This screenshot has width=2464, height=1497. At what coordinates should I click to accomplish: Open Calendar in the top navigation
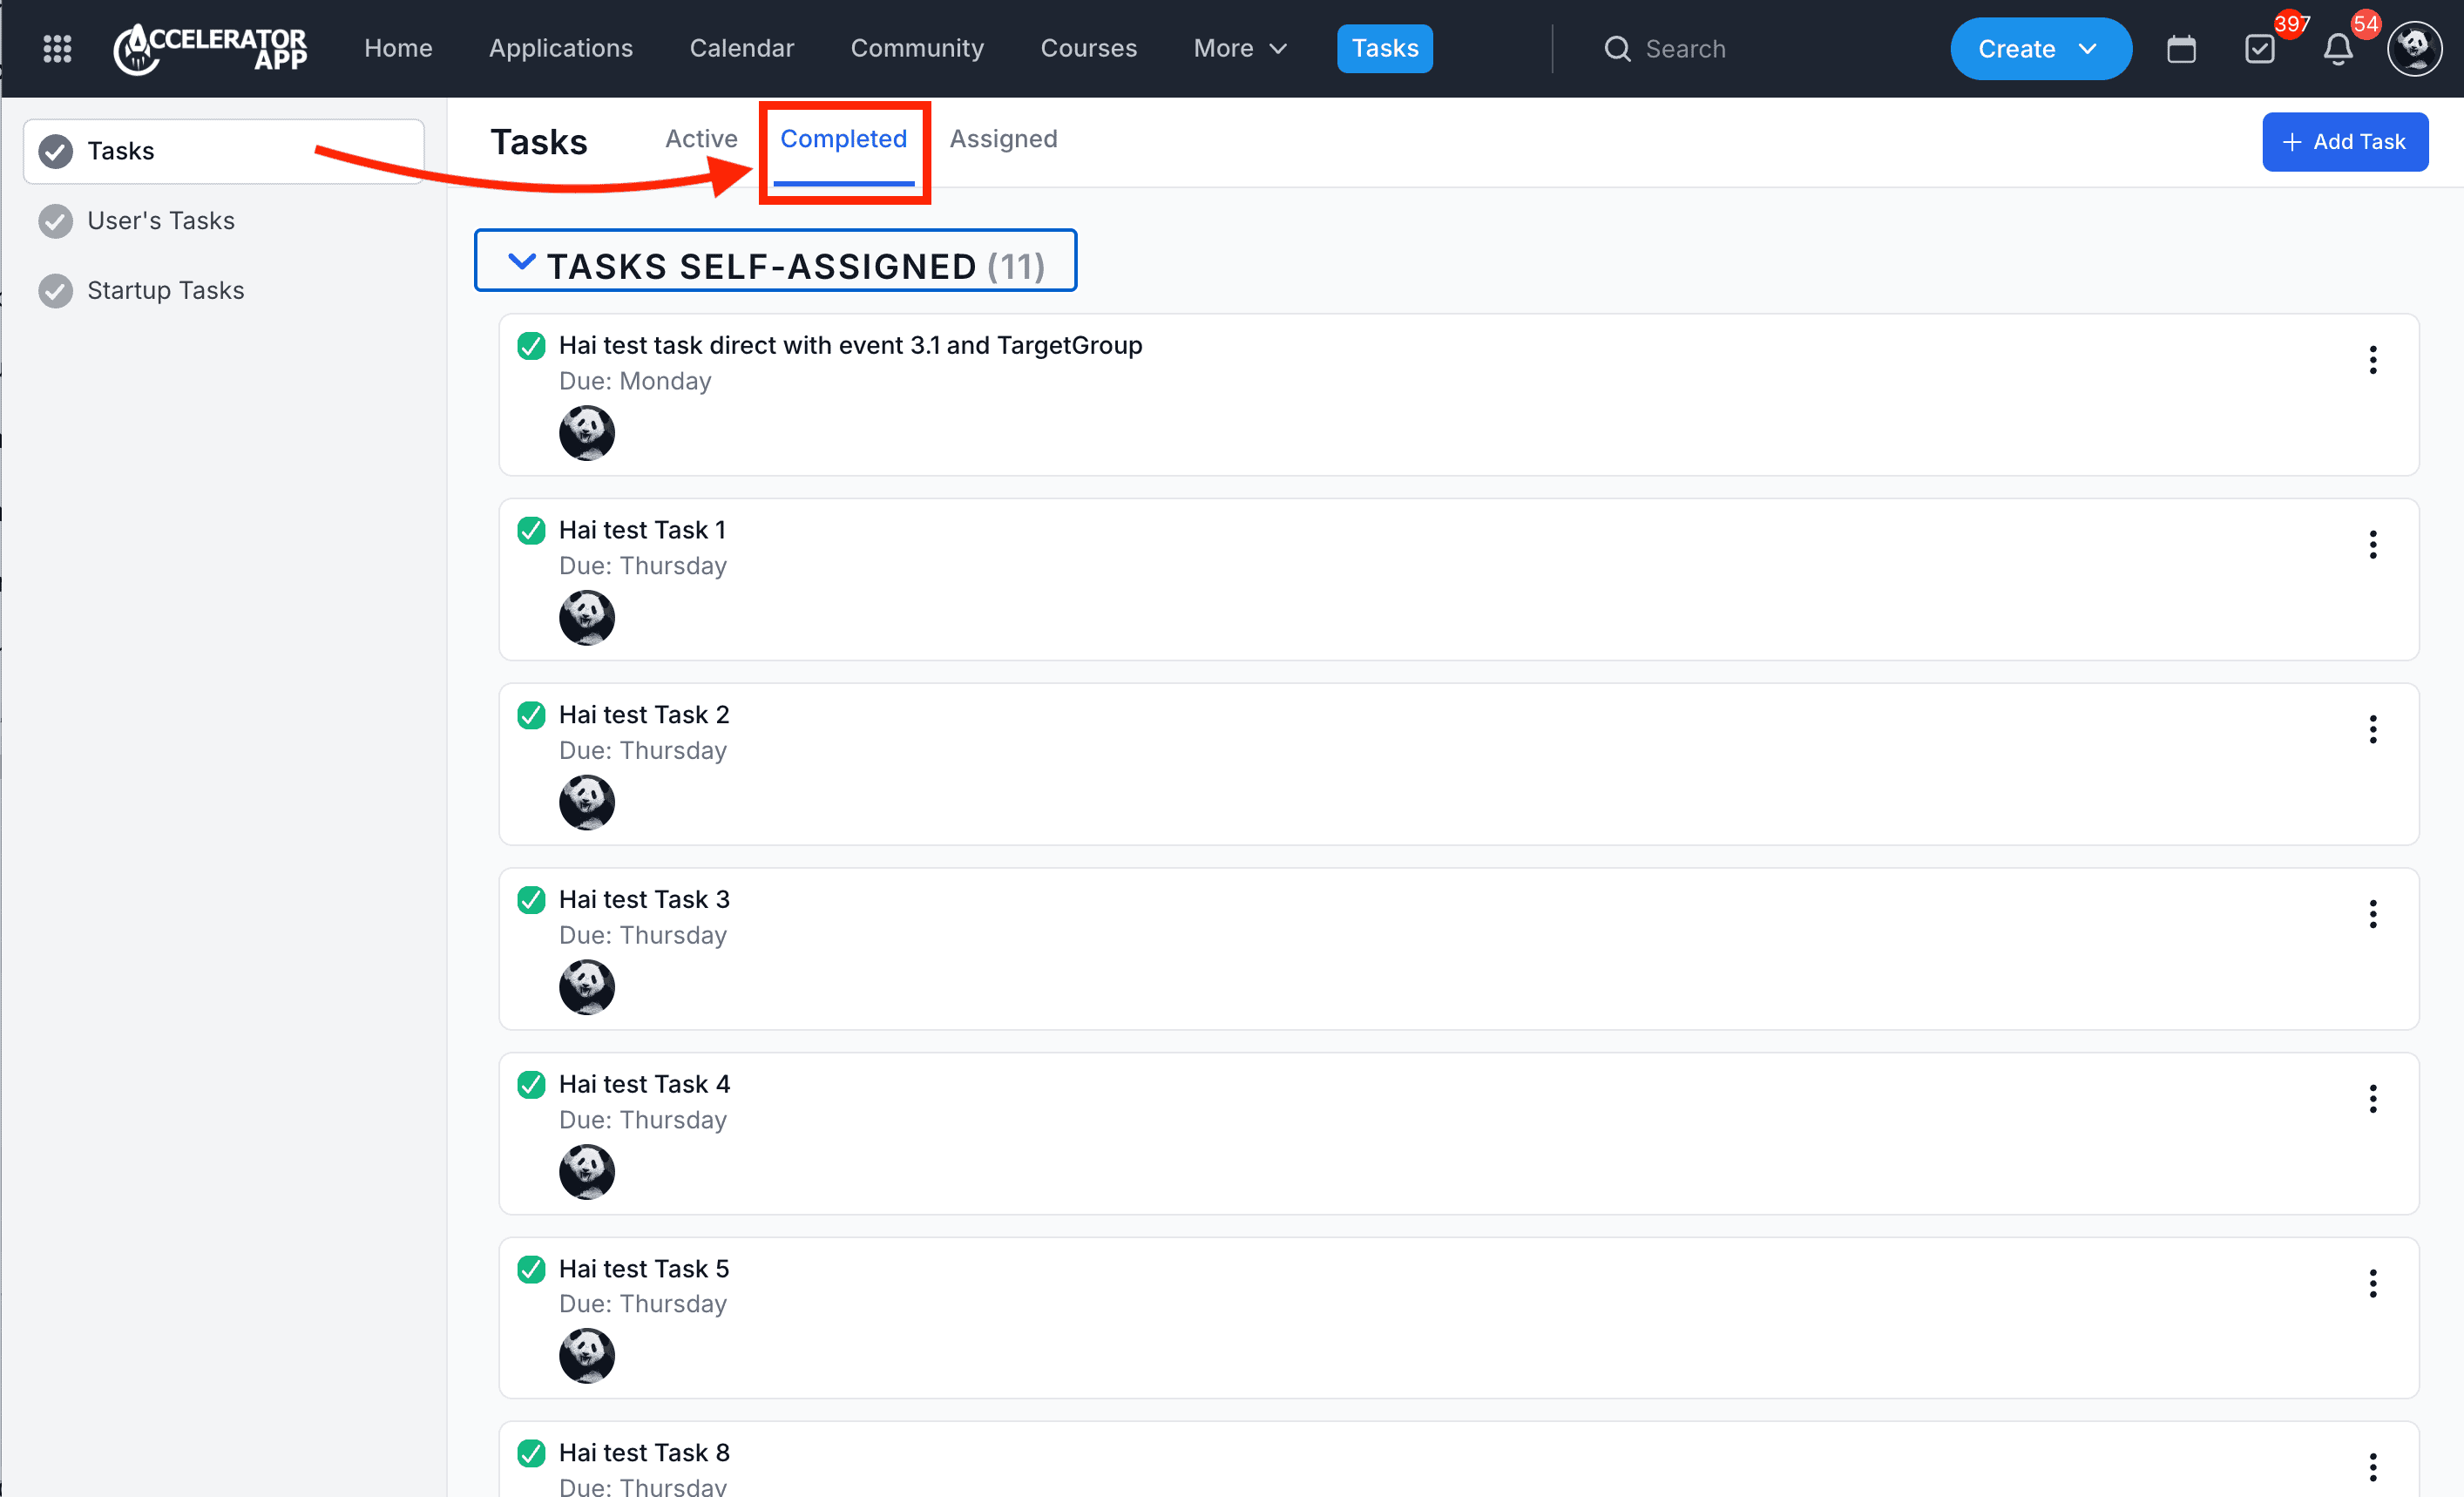pyautogui.click(x=742, y=48)
